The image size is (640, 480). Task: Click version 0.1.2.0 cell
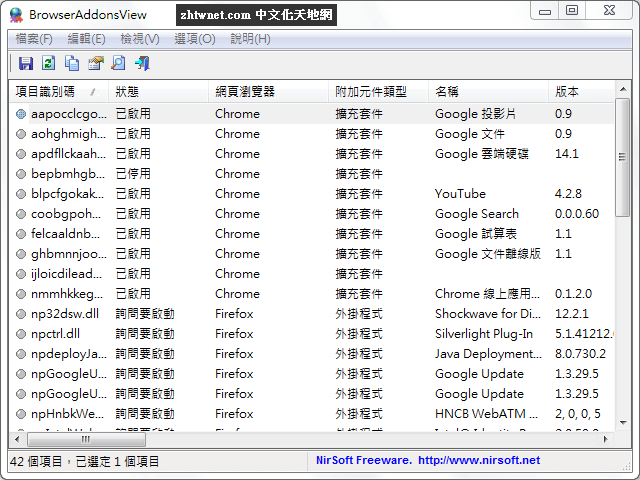tap(573, 294)
